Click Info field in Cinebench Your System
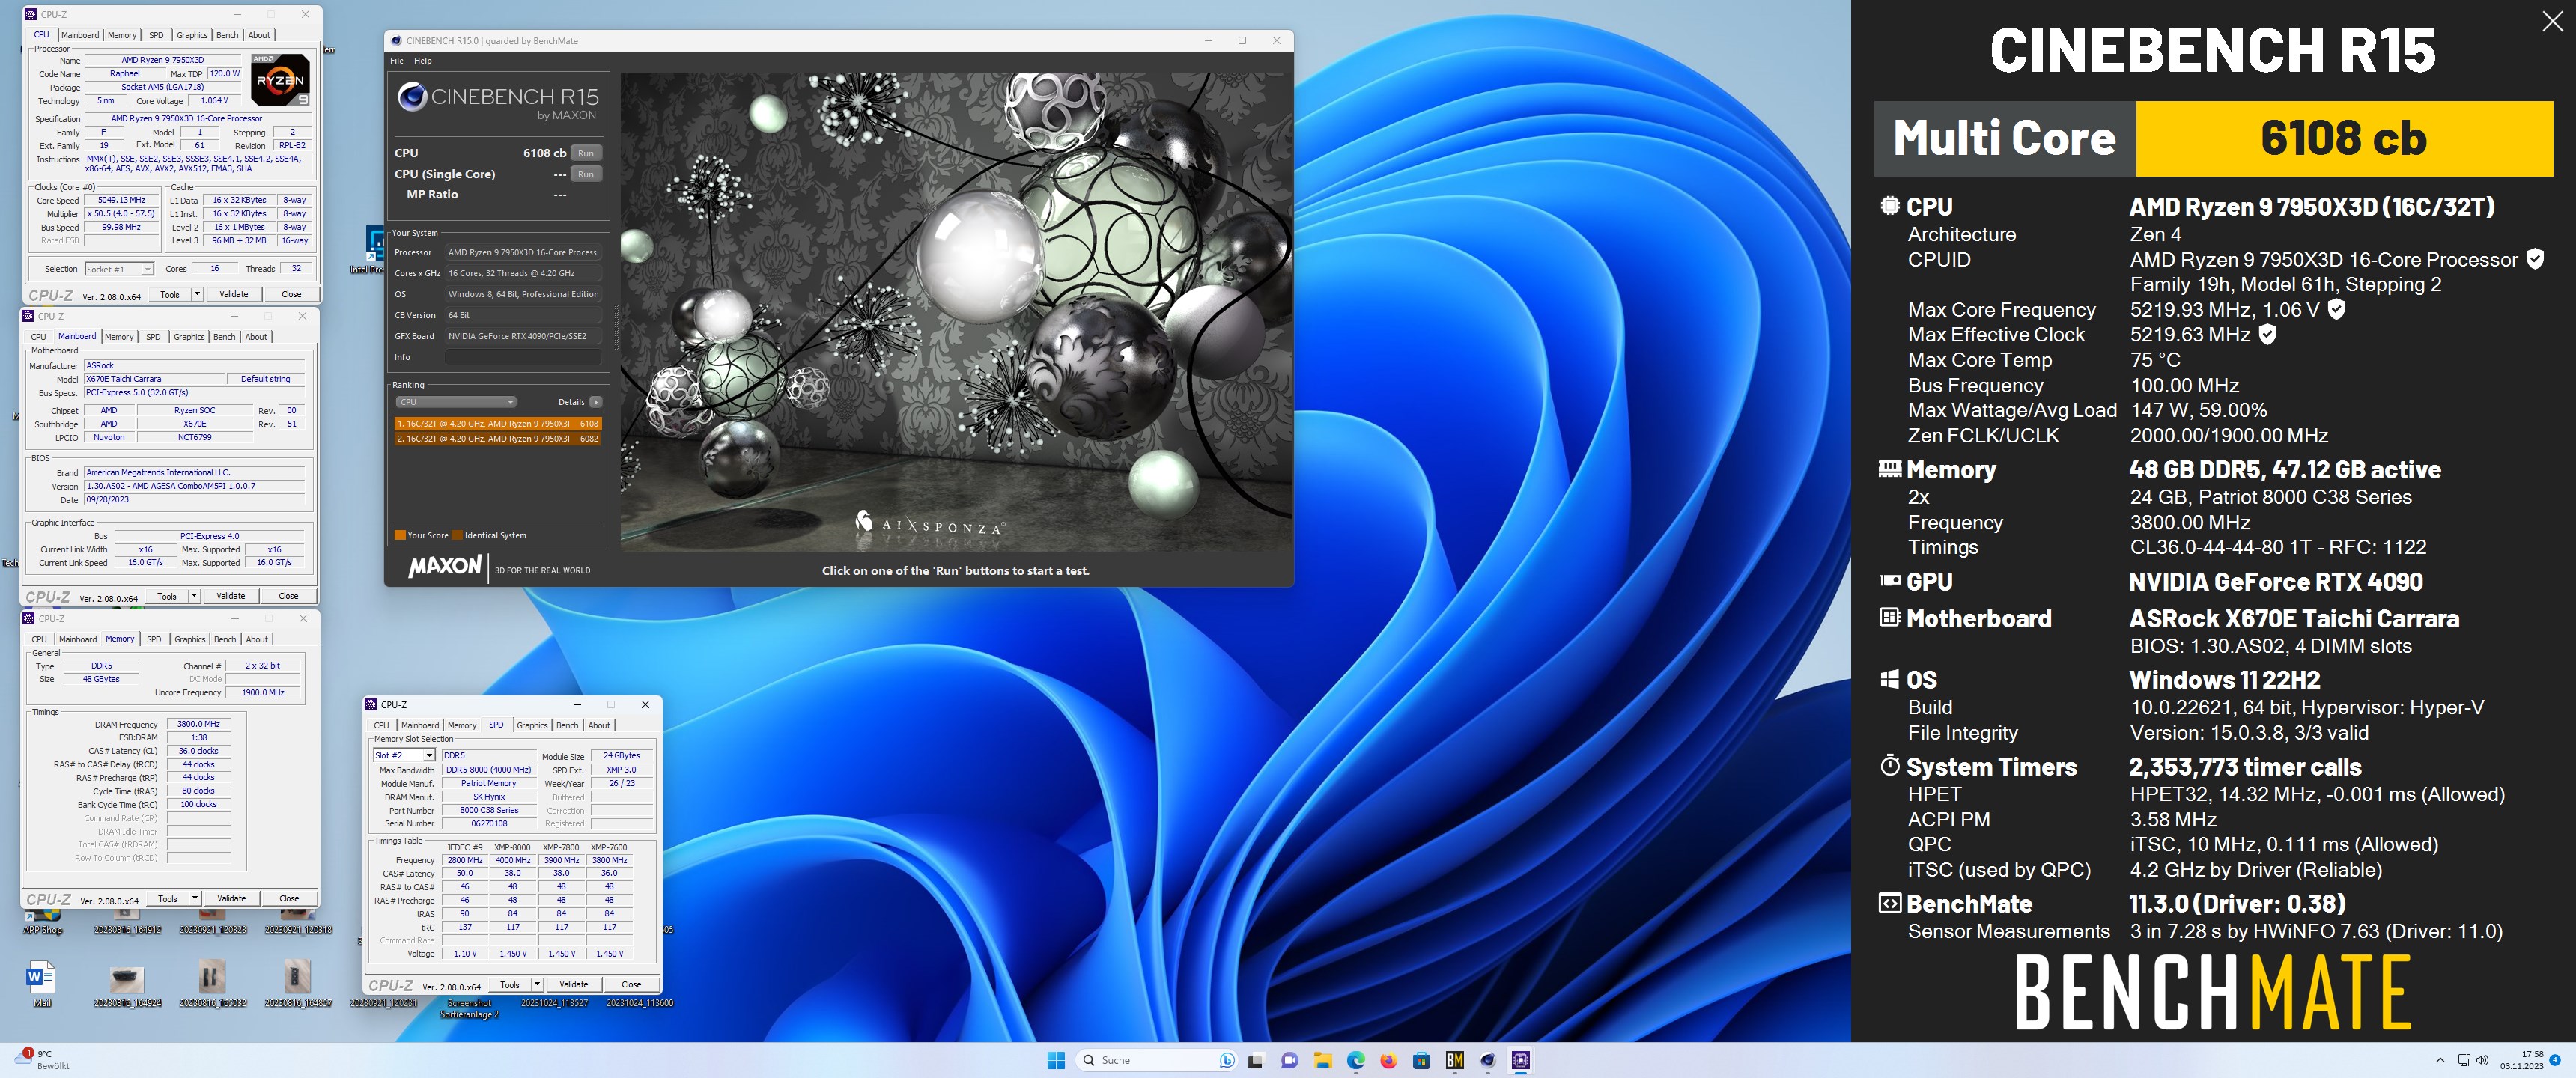 click(x=523, y=357)
